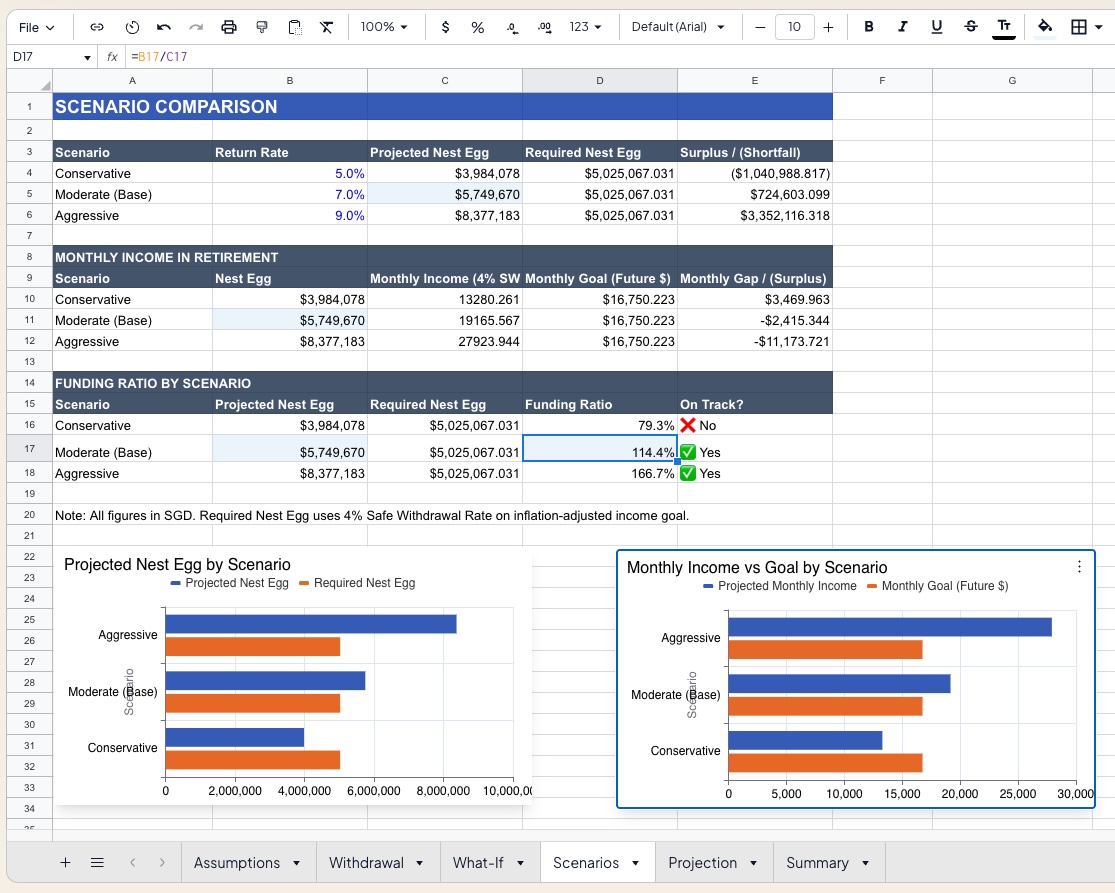Click the insert link icon

pos(97,27)
